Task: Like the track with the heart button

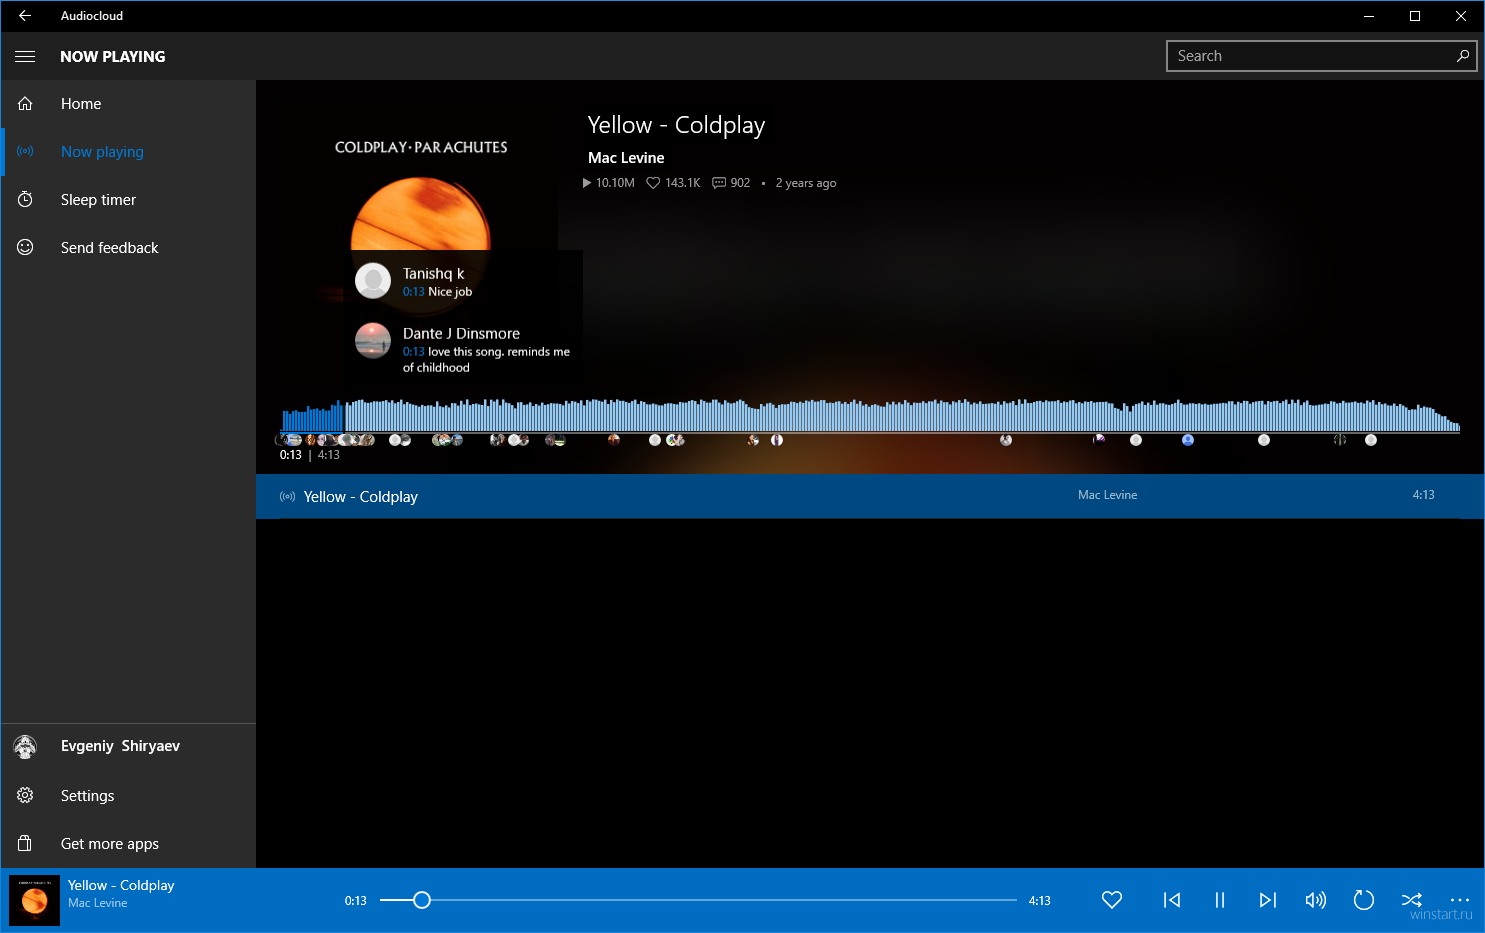Action: point(1112,900)
